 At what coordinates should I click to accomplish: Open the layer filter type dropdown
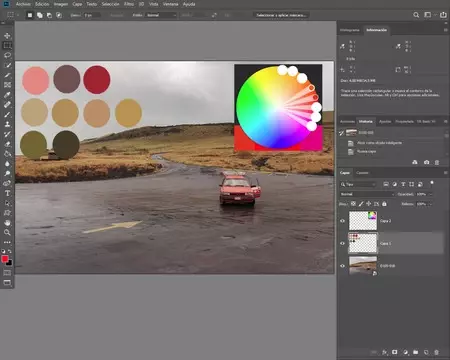click(358, 184)
